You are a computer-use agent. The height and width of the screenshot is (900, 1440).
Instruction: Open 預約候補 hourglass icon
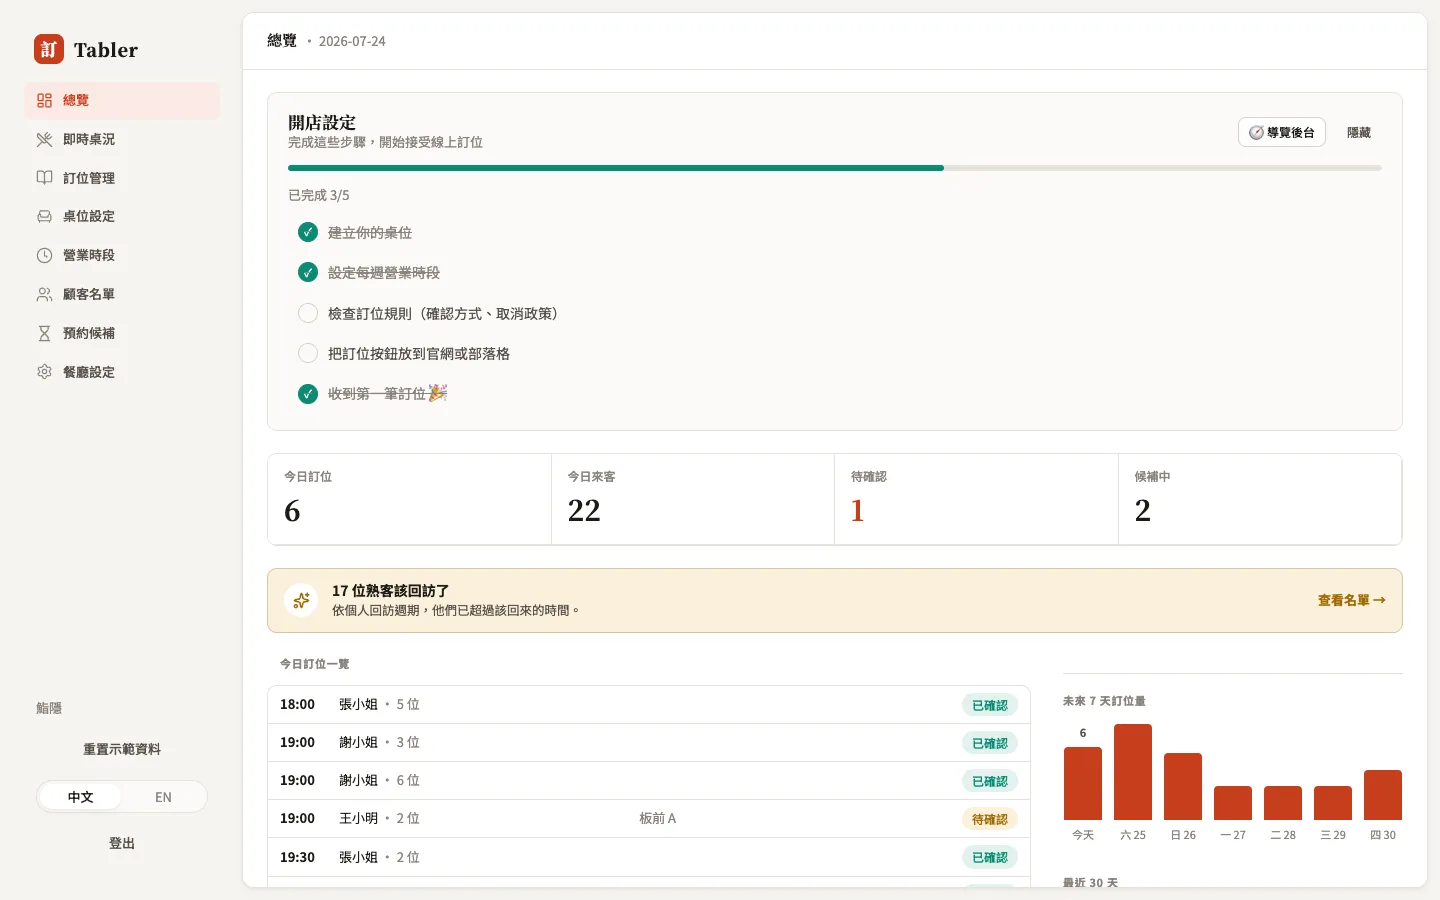tap(44, 333)
